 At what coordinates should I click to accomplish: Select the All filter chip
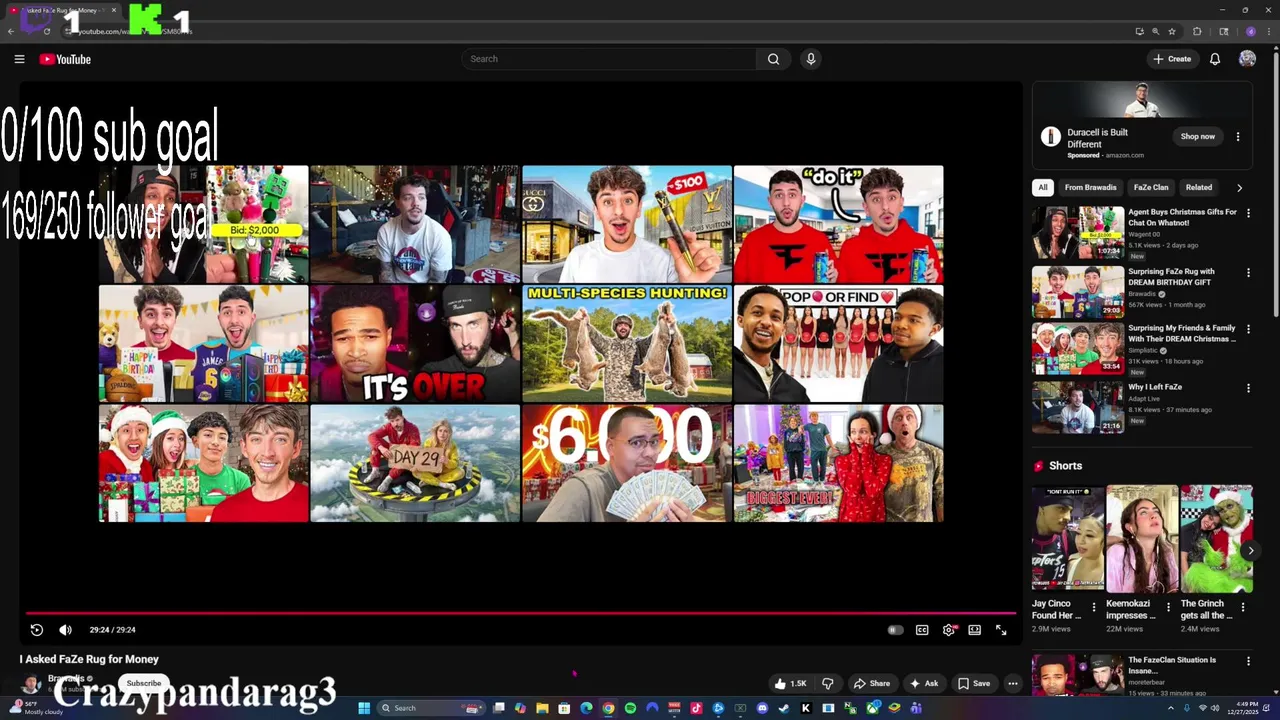(x=1043, y=187)
